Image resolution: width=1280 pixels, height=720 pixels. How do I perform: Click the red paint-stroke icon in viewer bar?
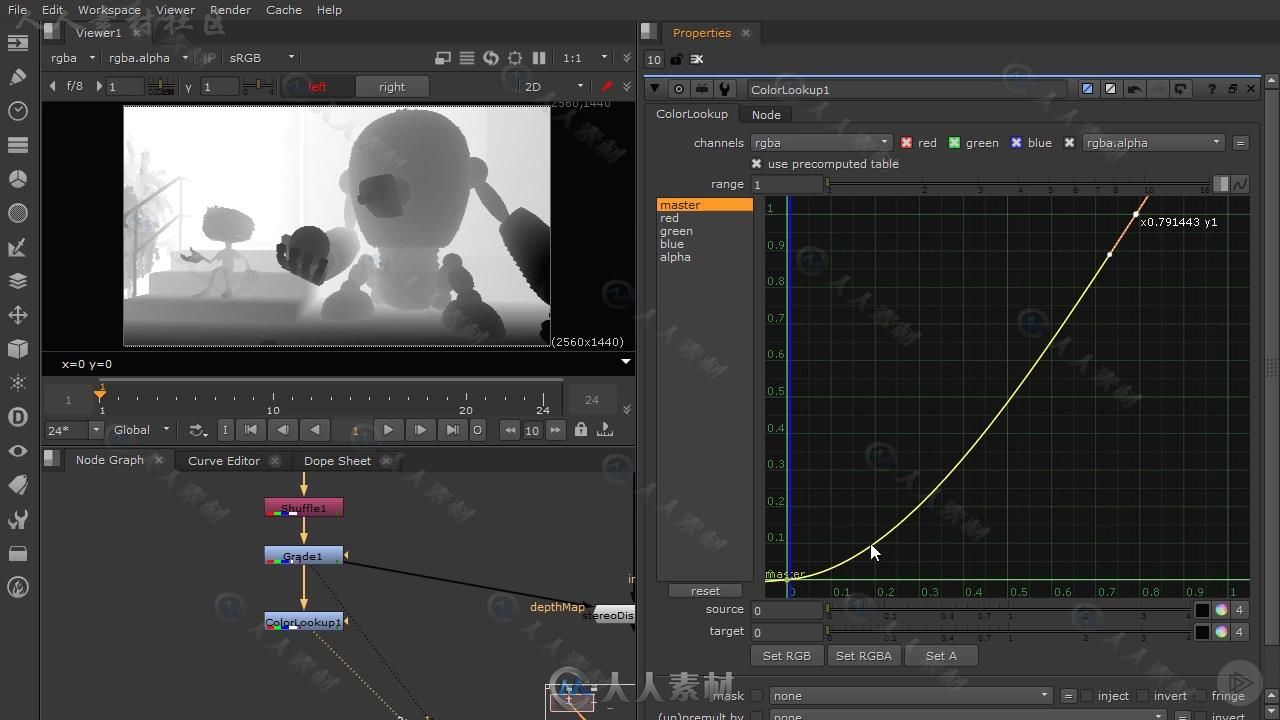606,87
